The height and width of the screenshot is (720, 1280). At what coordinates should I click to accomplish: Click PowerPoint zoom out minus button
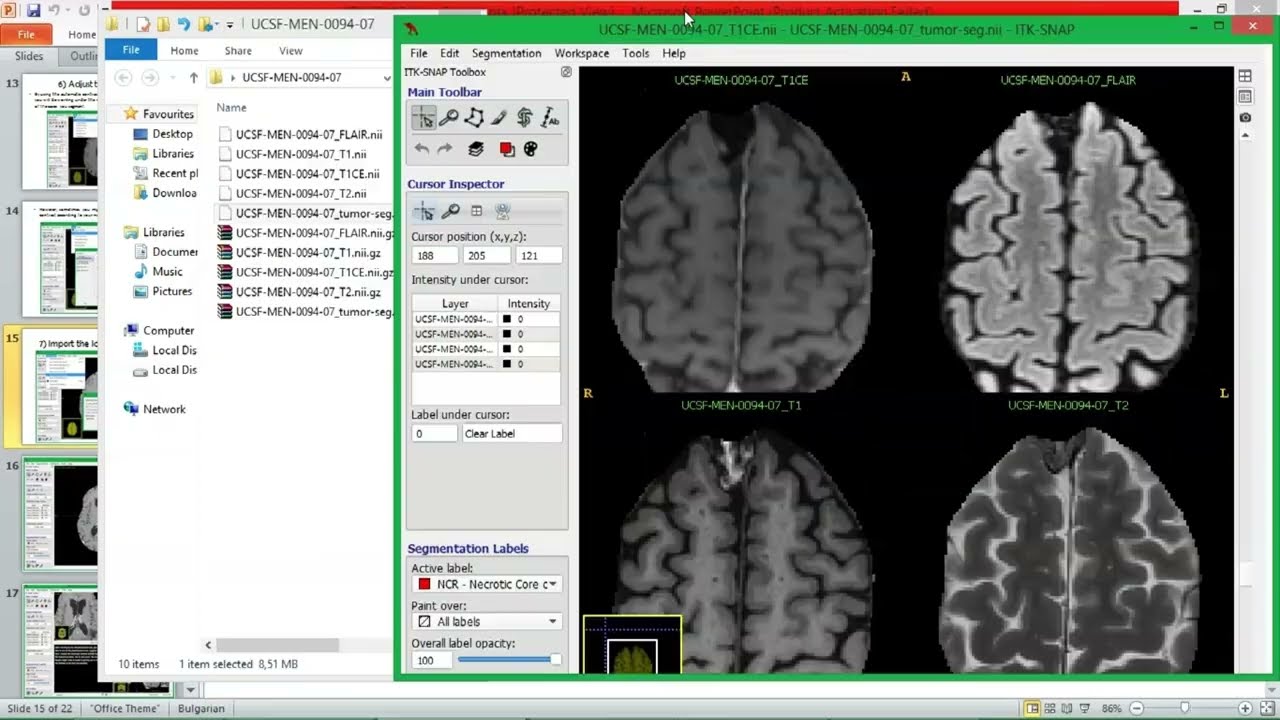(x=1138, y=708)
